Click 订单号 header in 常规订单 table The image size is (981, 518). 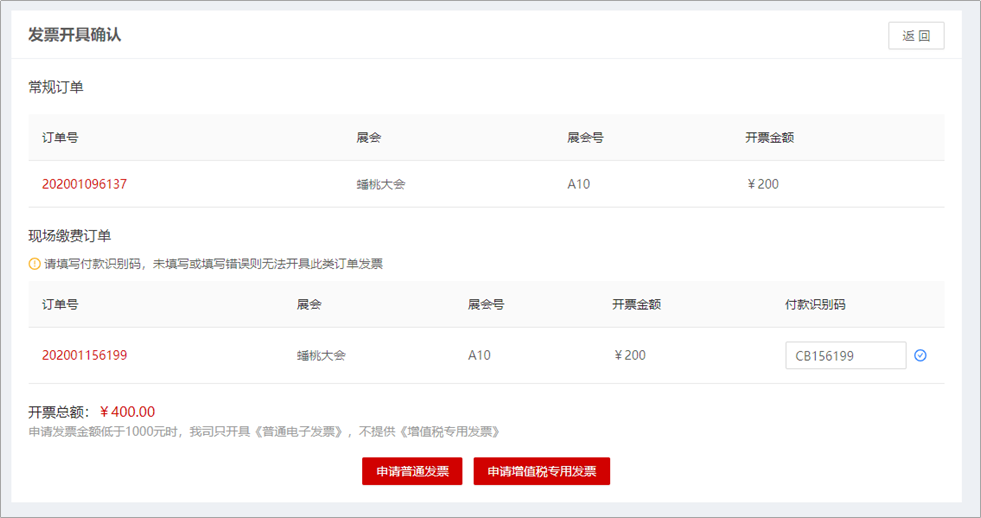(x=60, y=138)
